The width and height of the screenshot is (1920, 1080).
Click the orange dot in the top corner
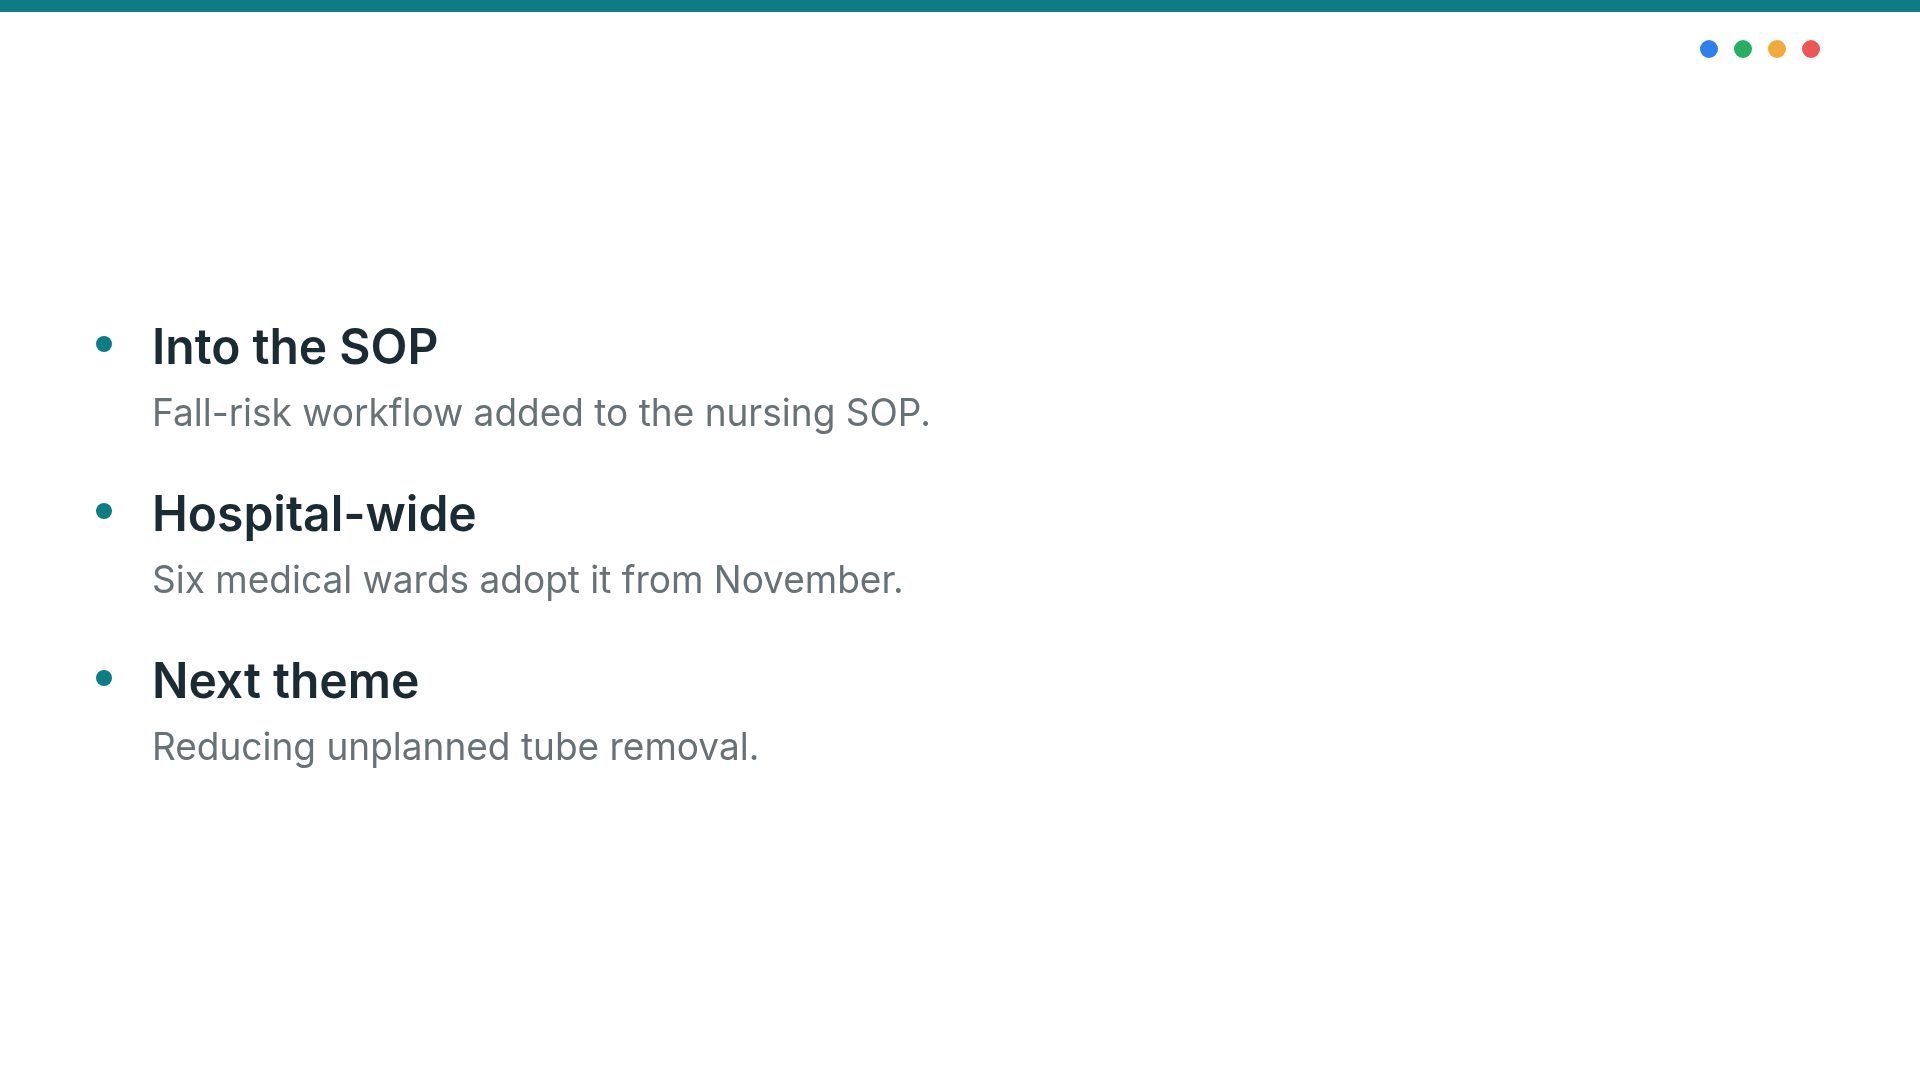tap(1777, 49)
